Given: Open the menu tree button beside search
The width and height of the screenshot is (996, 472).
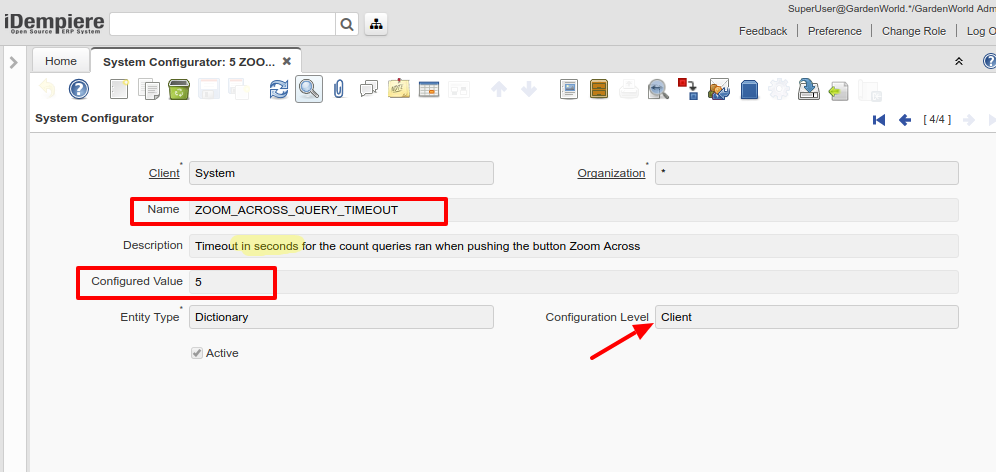Looking at the screenshot, I should pos(377,24).
